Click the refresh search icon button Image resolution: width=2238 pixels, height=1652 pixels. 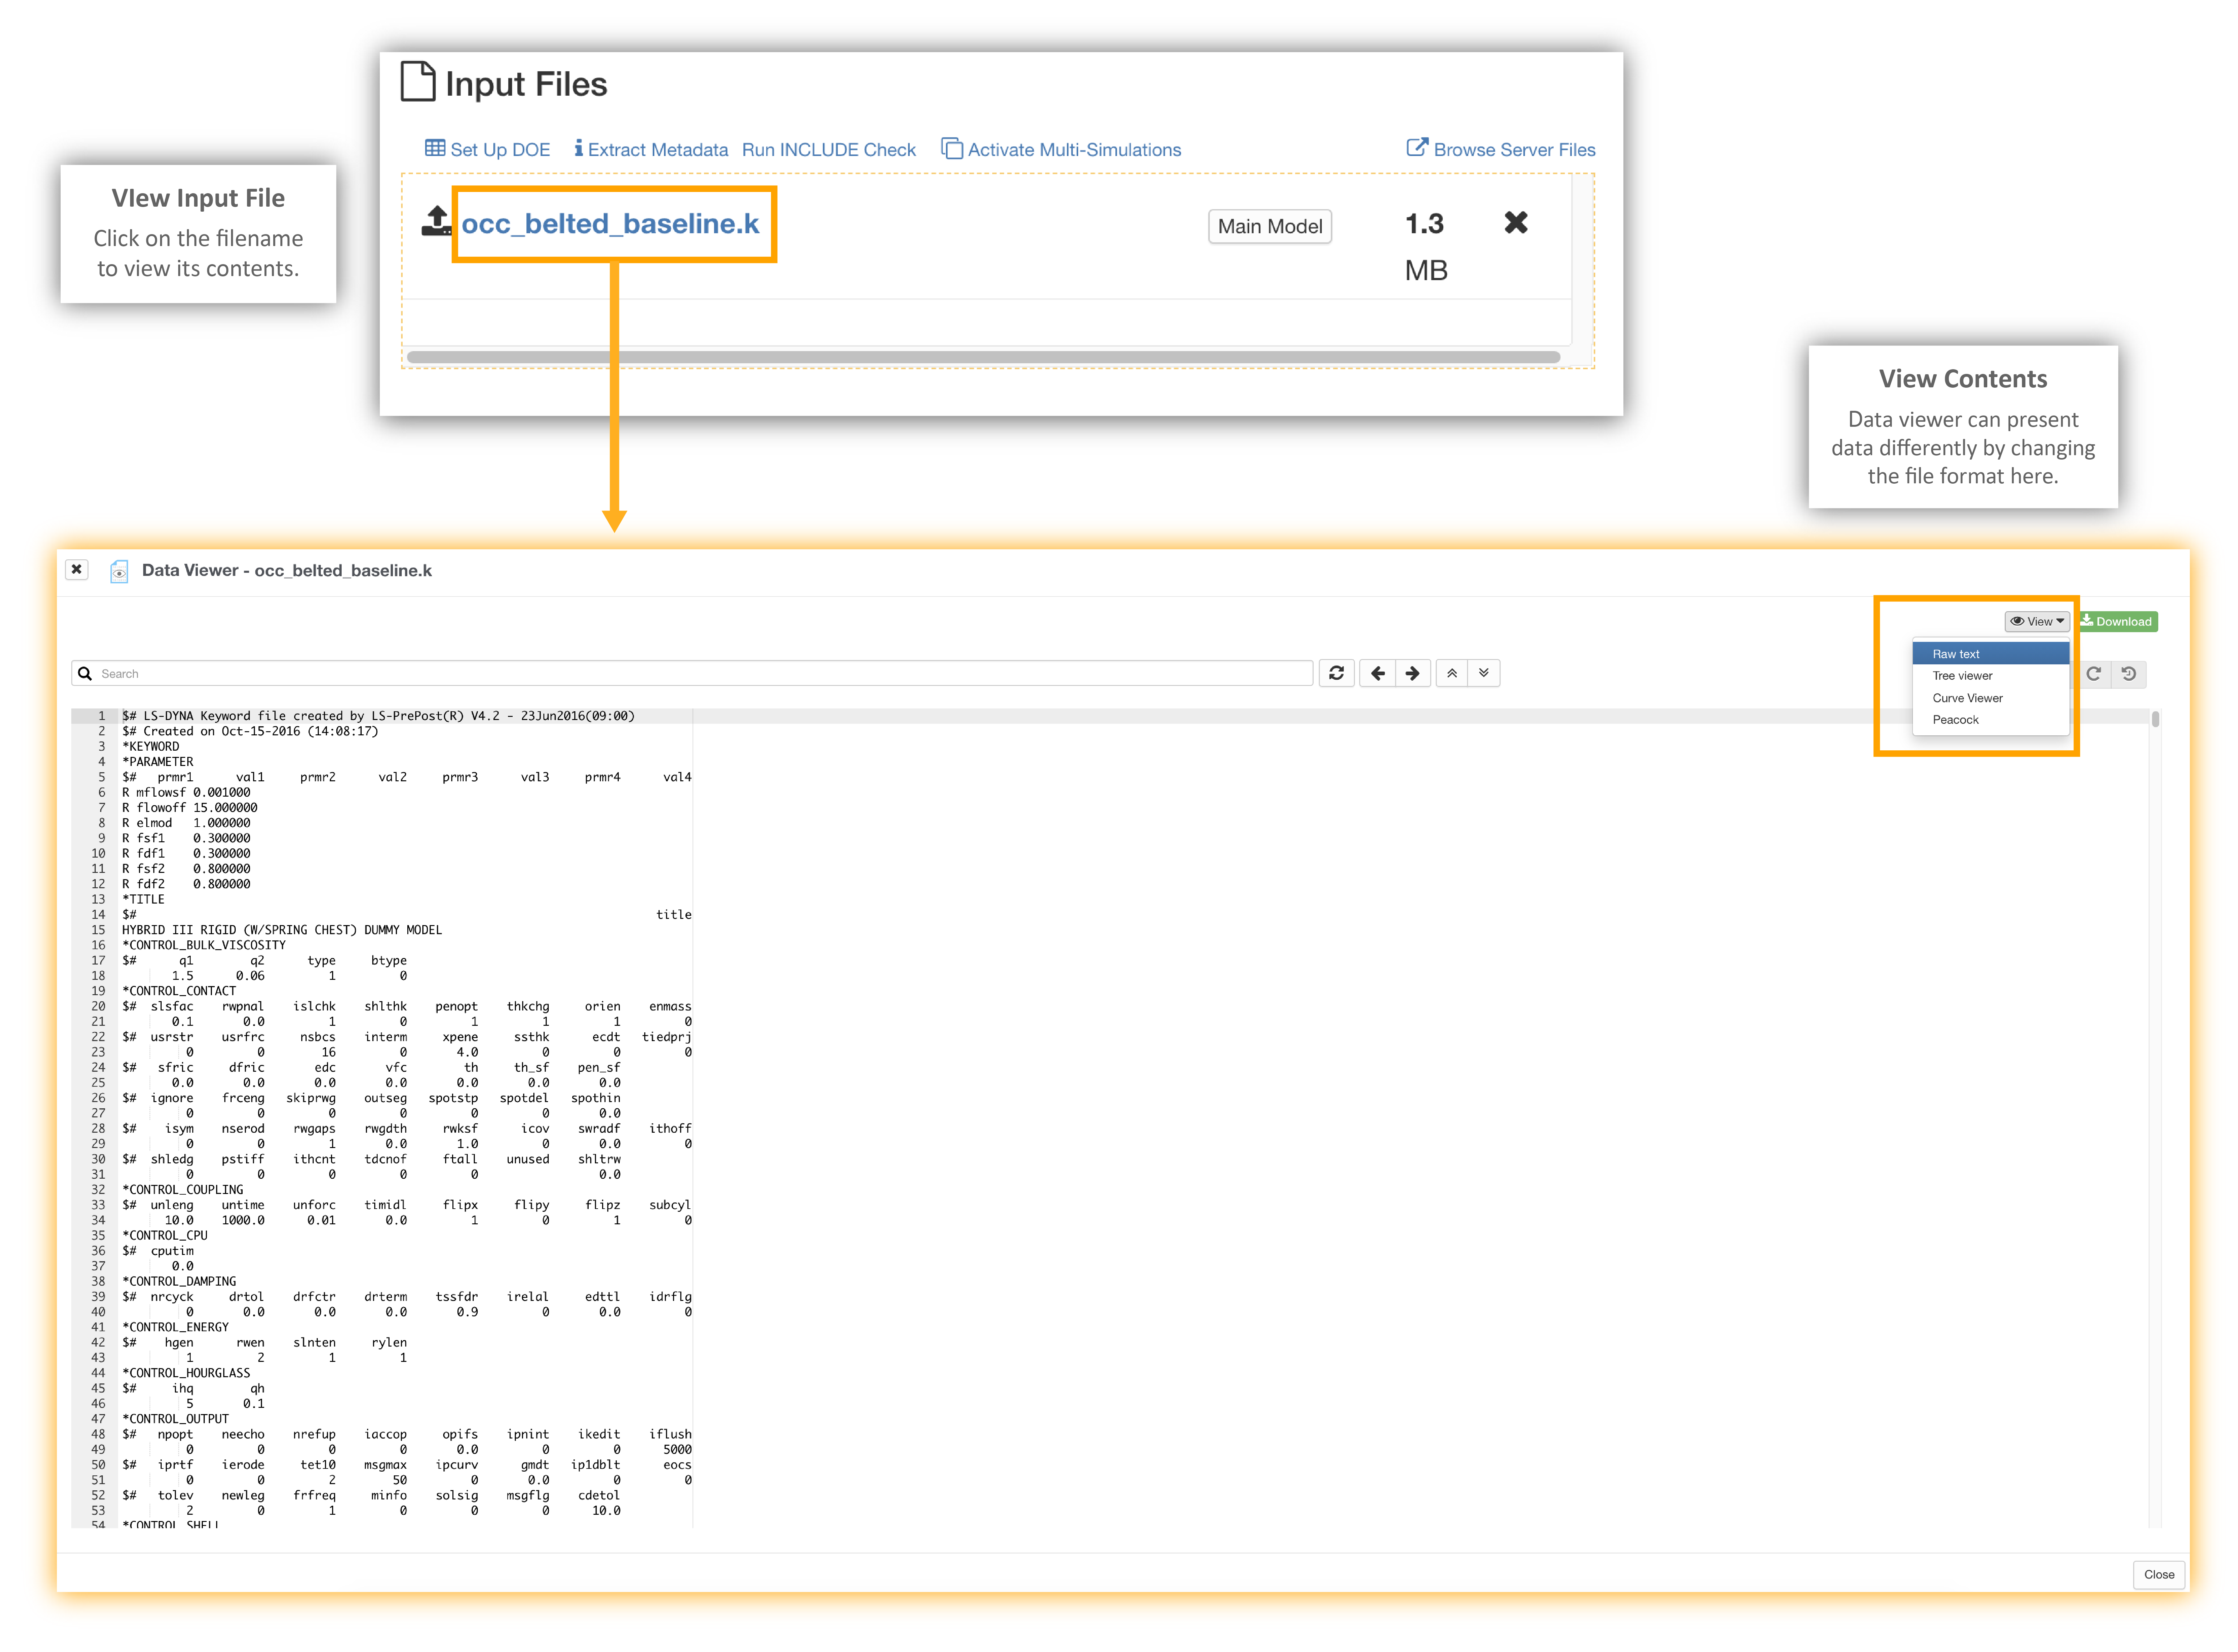(1336, 673)
